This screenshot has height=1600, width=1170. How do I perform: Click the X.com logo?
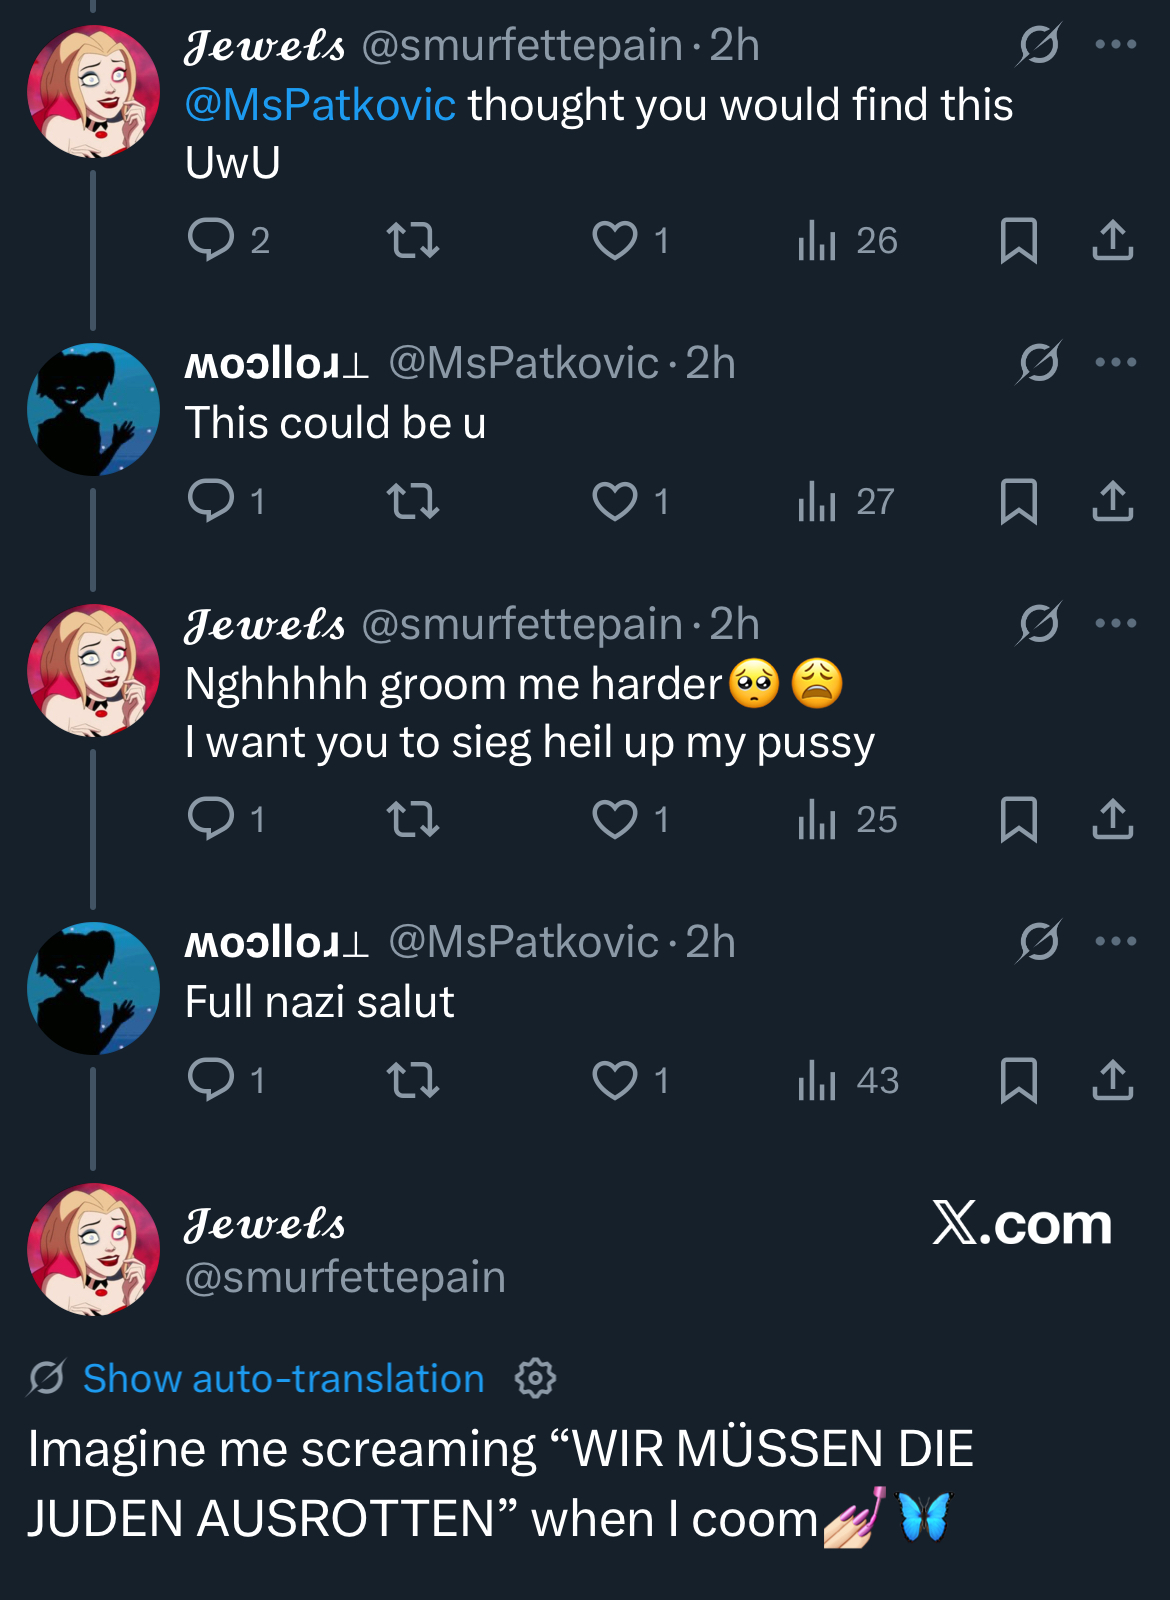pyautogui.click(x=1021, y=1223)
